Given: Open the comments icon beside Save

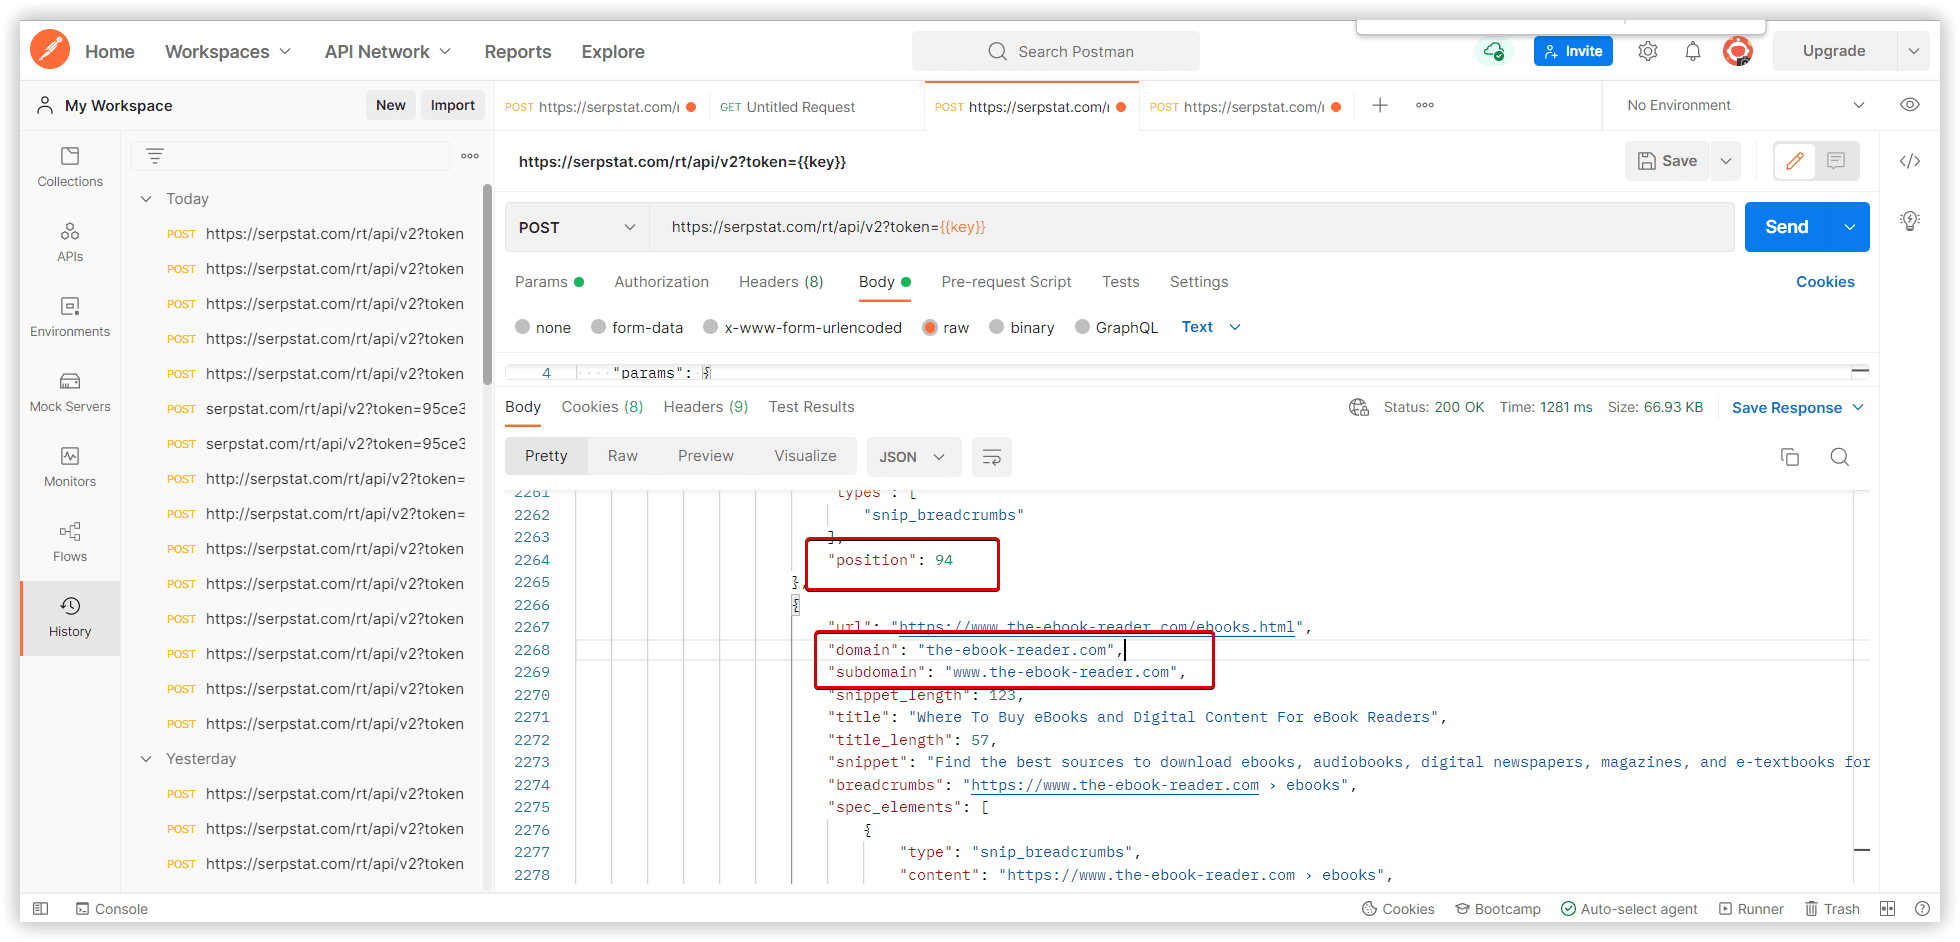Looking at the screenshot, I should tap(1836, 161).
